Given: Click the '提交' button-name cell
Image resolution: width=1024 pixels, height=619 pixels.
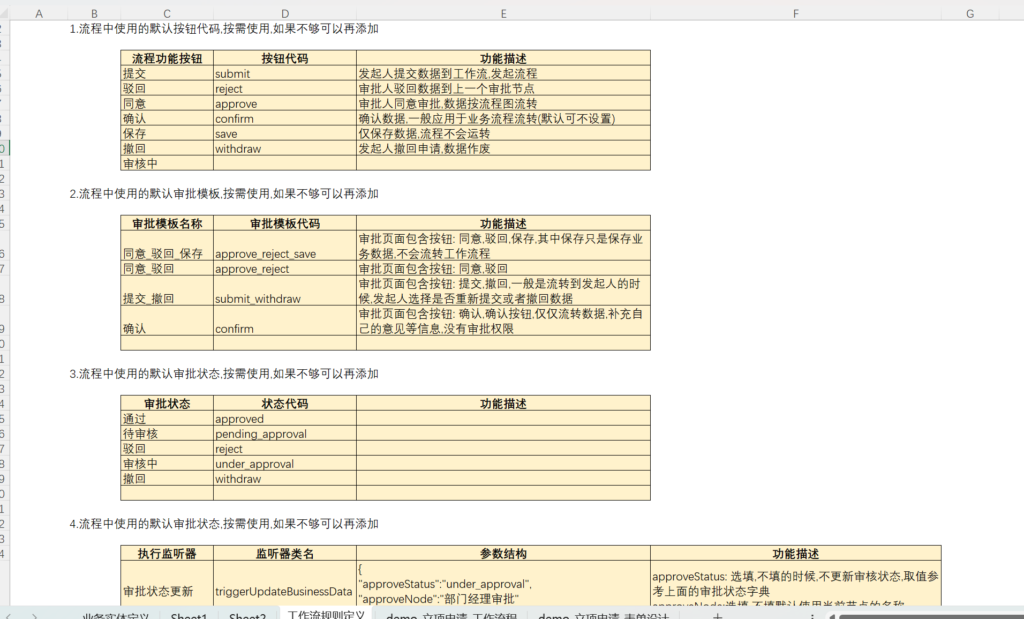Looking at the screenshot, I should click(167, 73).
